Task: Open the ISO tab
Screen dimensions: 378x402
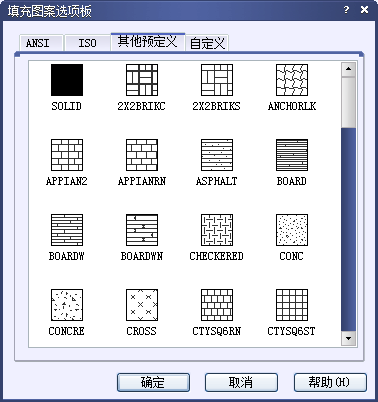Action: pos(87,43)
